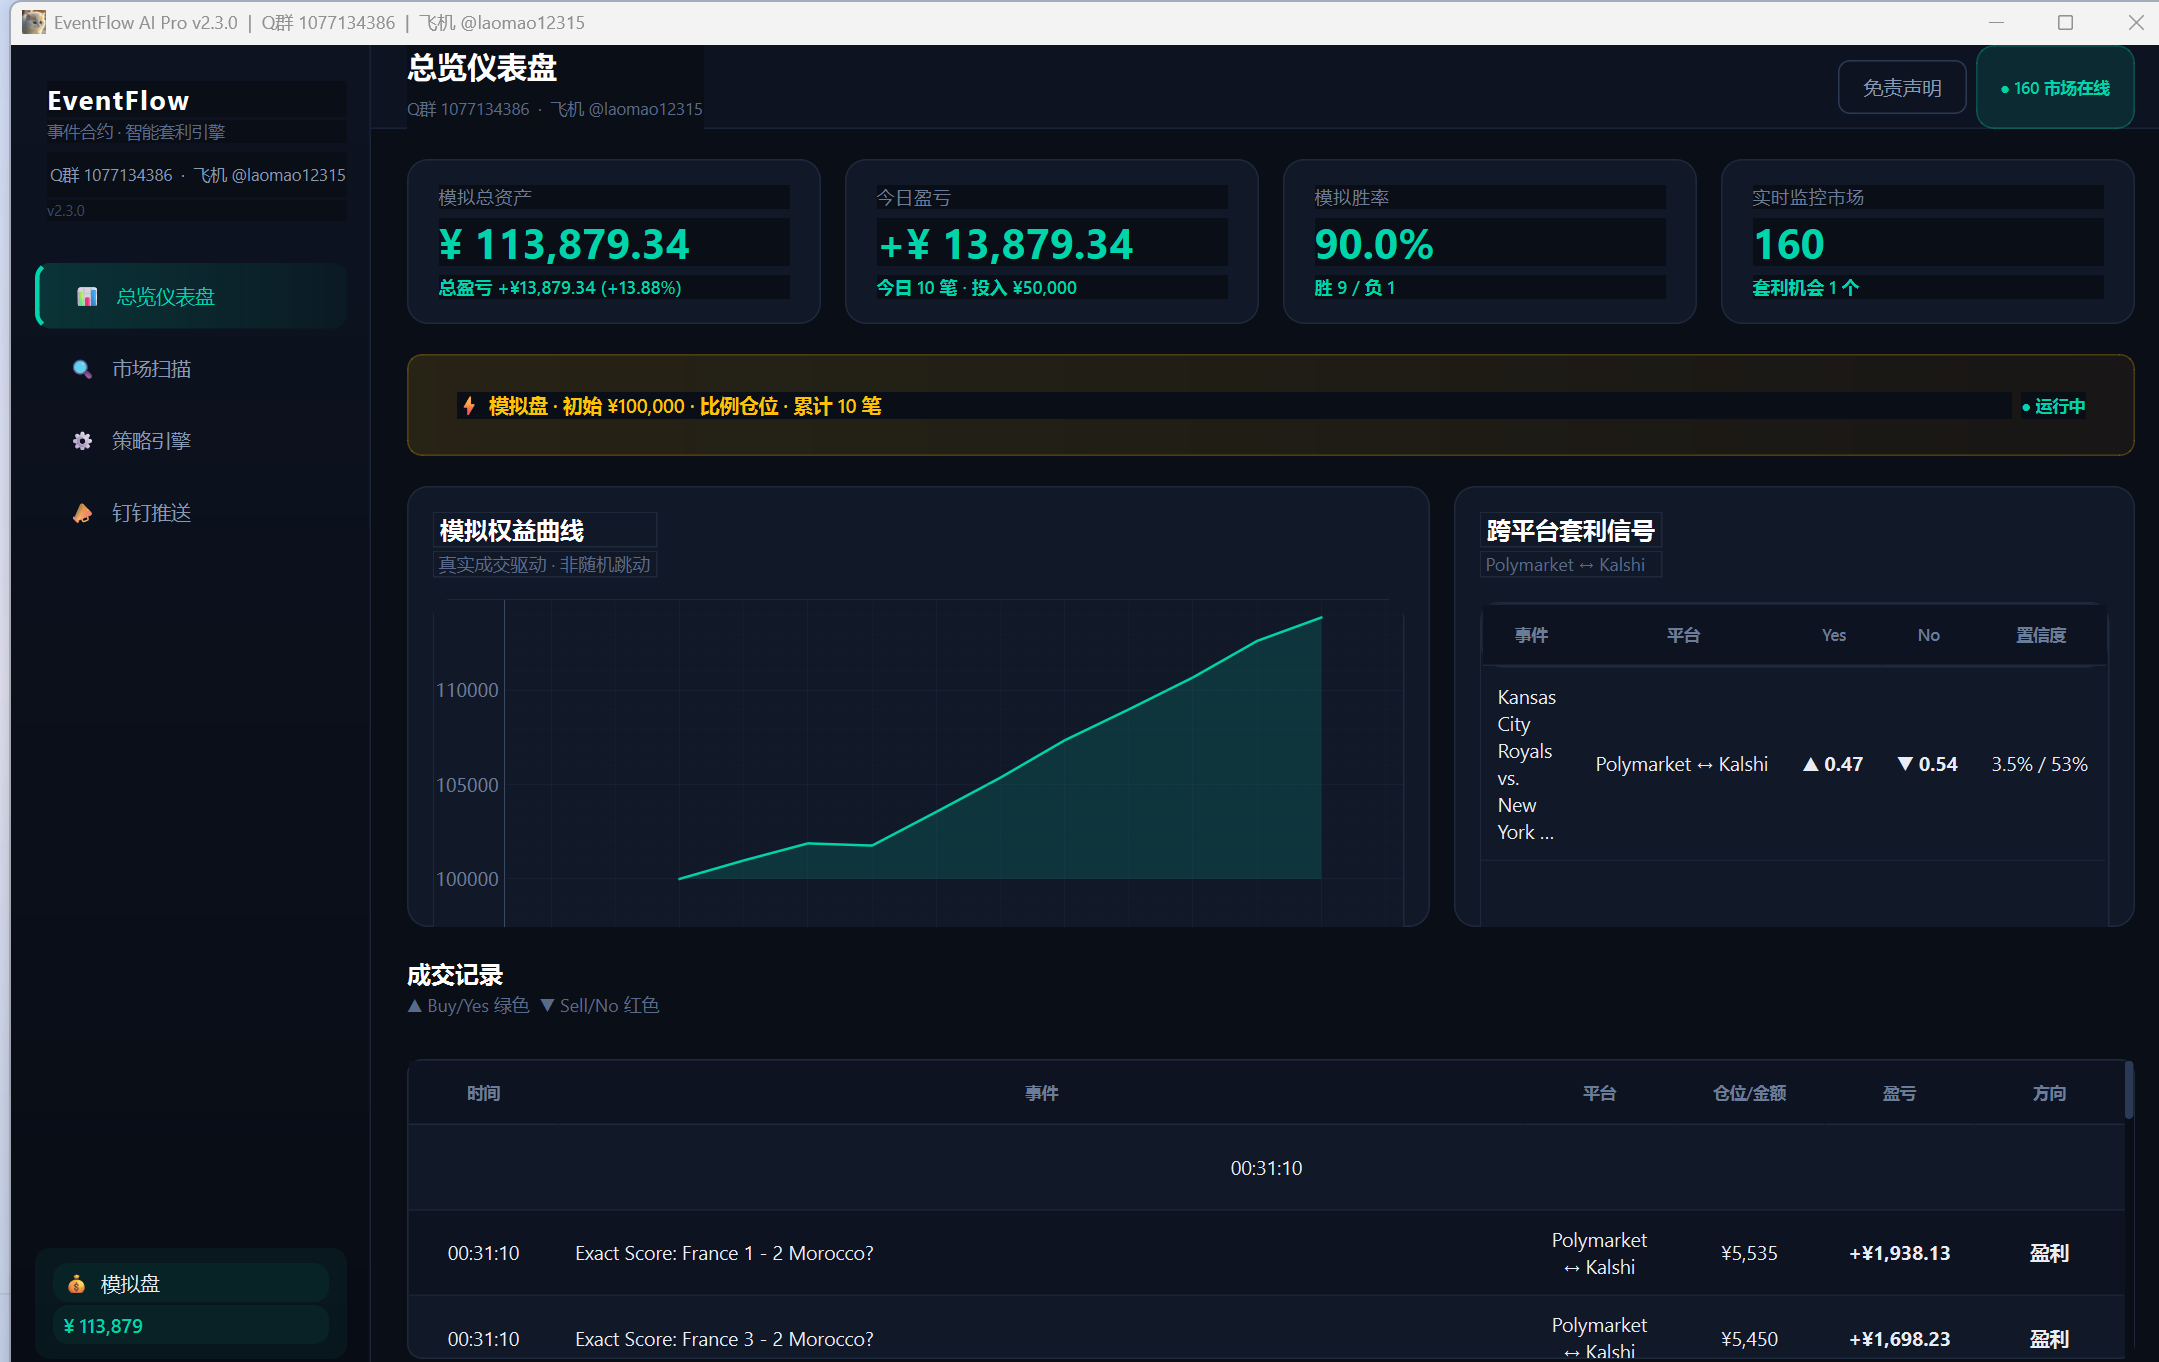Click the 运行中 status indicator
This screenshot has width=2159, height=1362.
point(2053,406)
